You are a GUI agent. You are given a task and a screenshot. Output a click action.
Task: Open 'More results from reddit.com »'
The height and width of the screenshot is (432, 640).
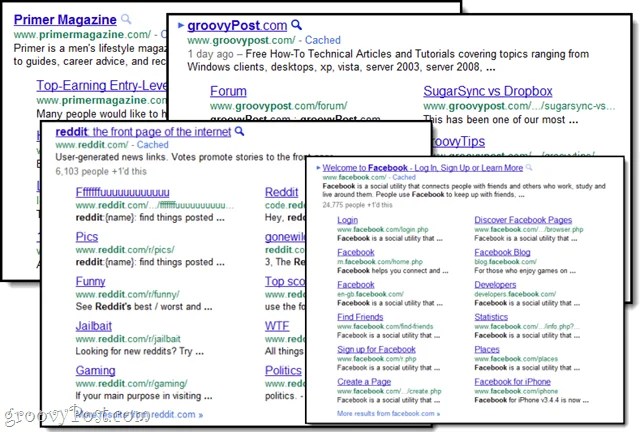coord(139,414)
